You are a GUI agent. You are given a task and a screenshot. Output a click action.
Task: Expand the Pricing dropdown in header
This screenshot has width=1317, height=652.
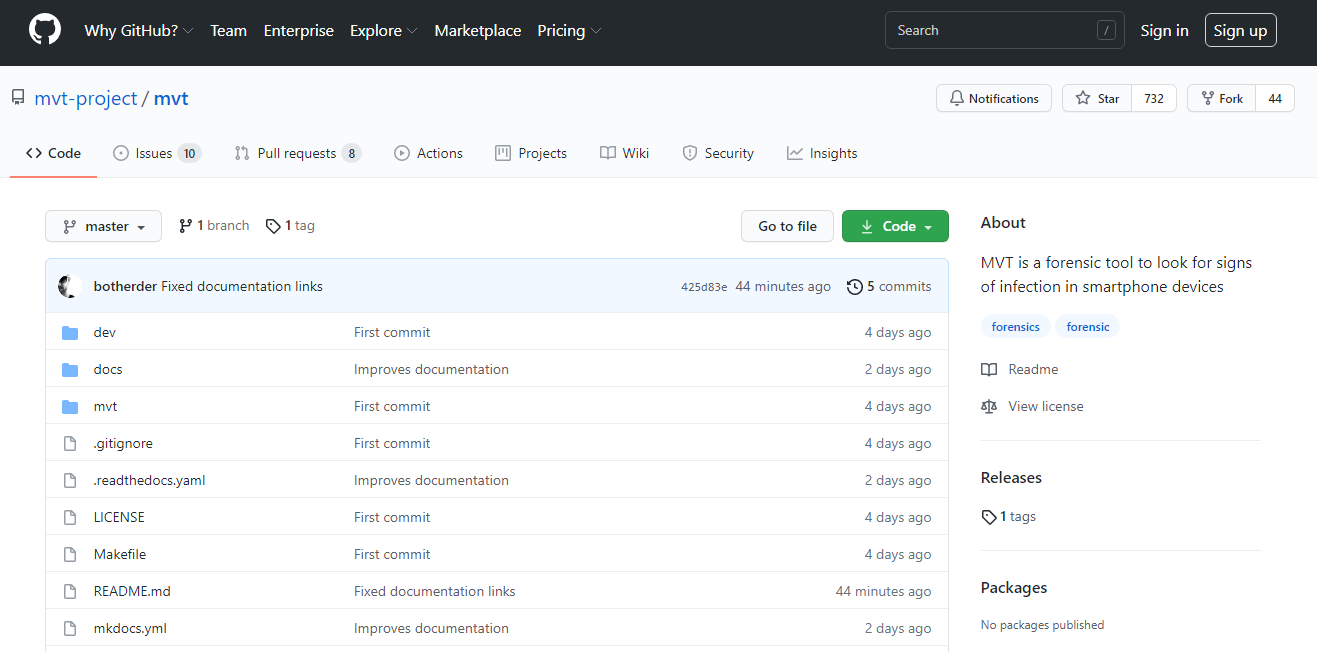pos(569,31)
